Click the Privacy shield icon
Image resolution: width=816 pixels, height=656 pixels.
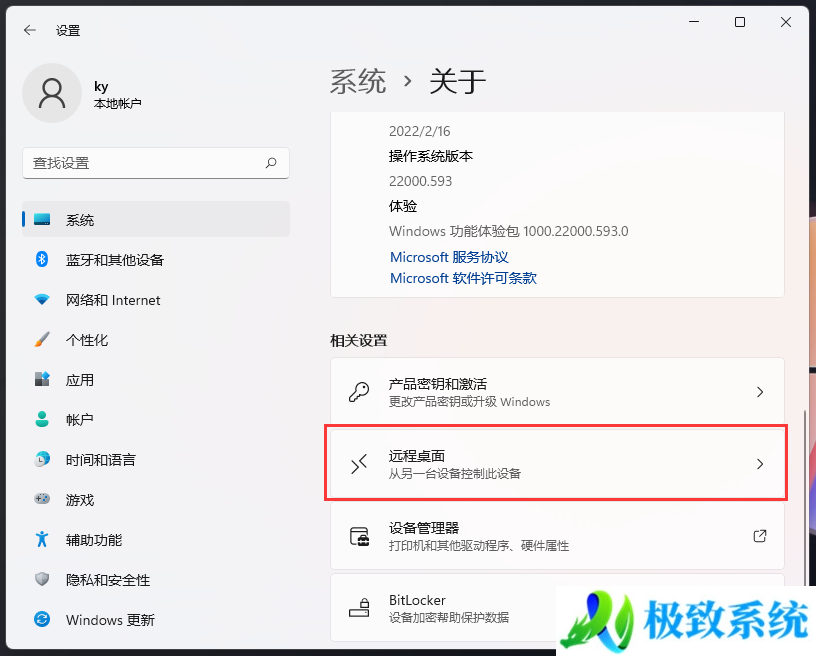pos(42,579)
